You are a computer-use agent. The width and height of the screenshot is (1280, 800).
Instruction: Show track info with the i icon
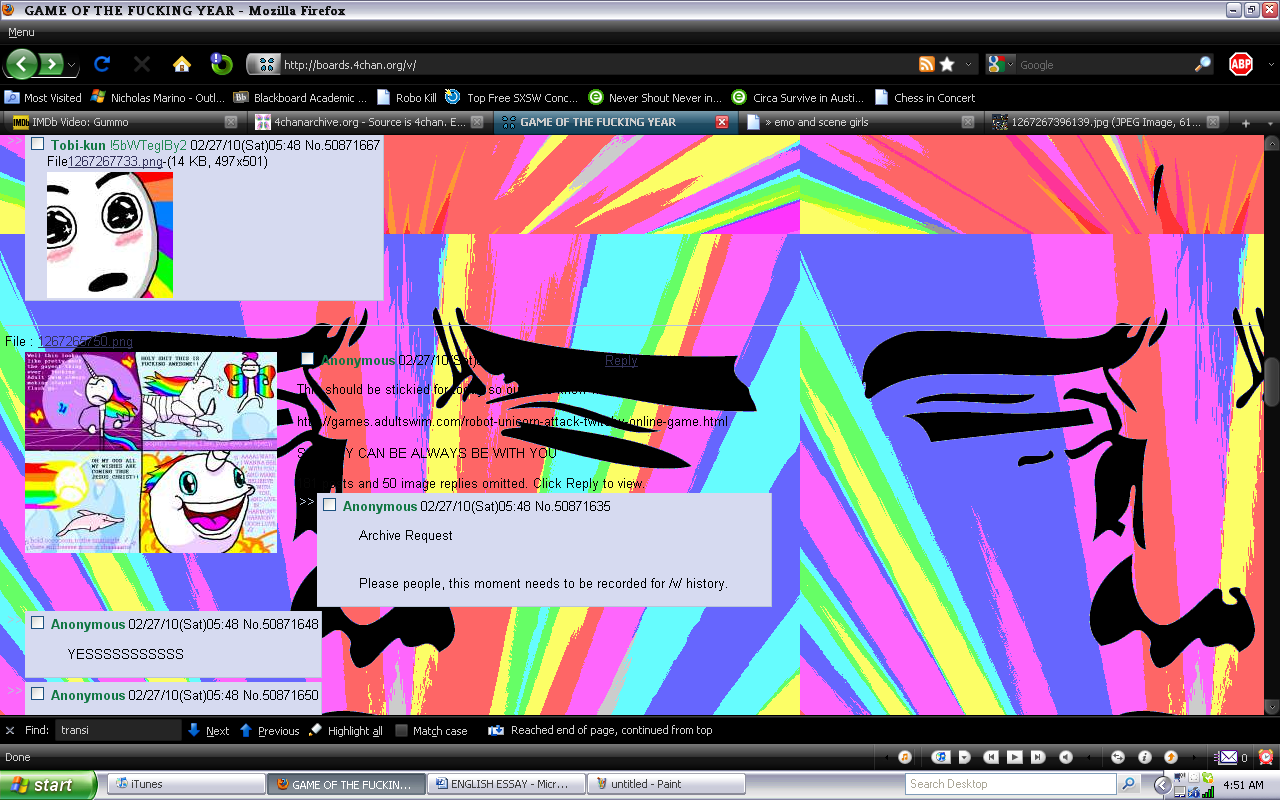1145,757
